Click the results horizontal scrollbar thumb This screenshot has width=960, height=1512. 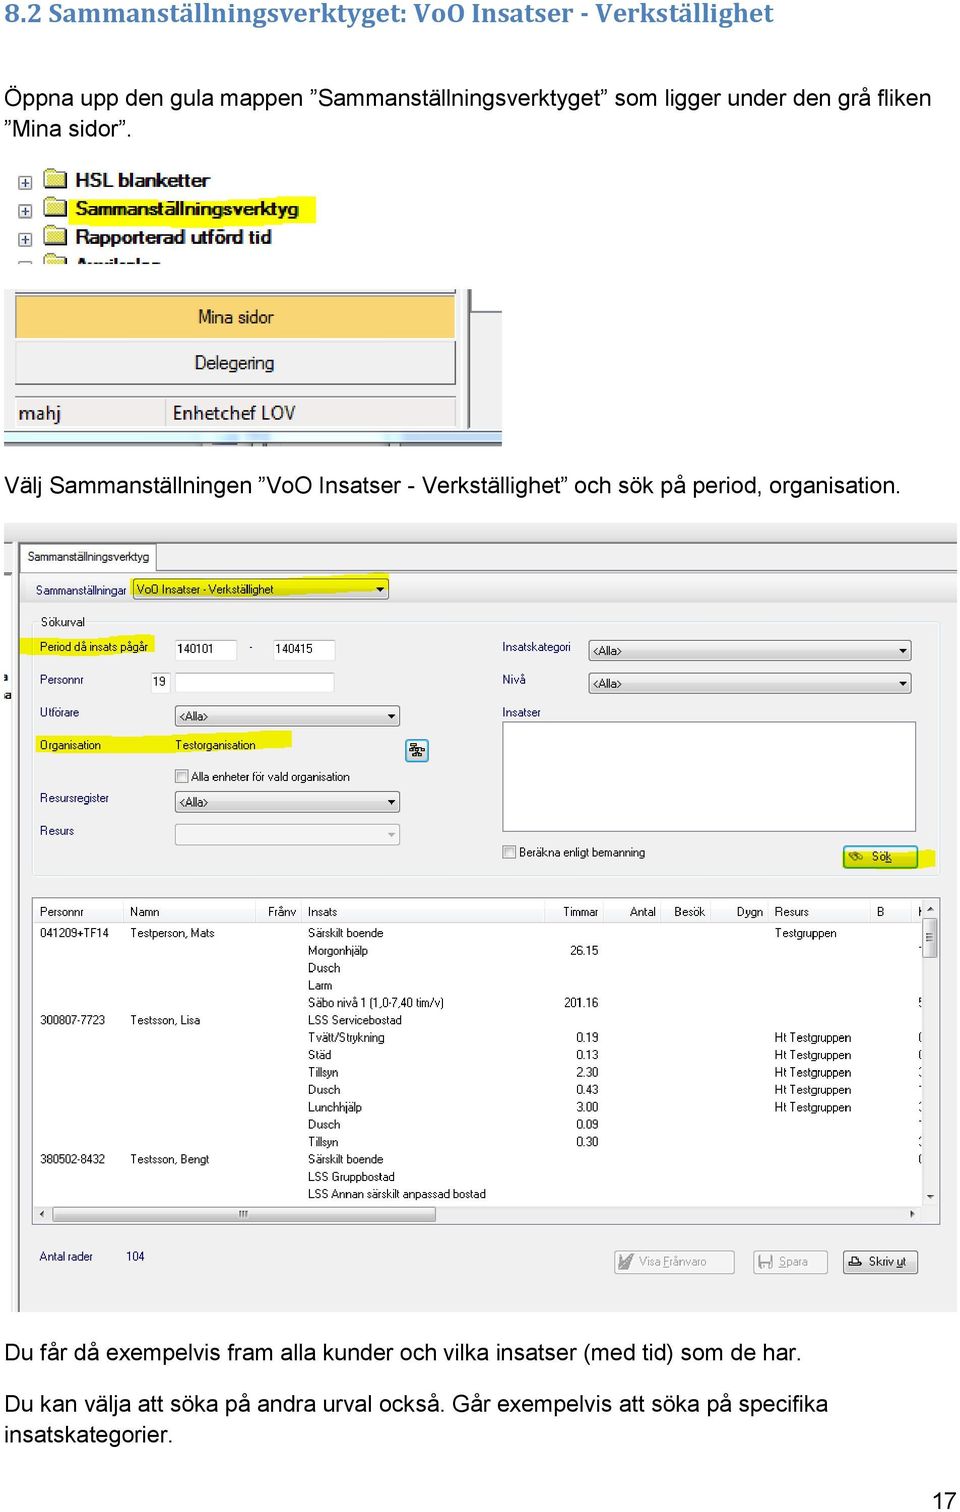(244, 1214)
